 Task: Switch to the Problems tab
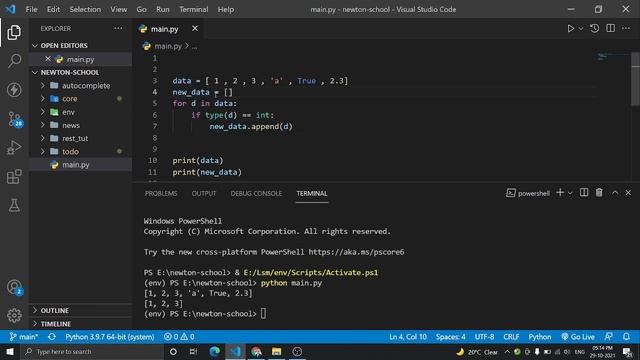[x=161, y=193]
